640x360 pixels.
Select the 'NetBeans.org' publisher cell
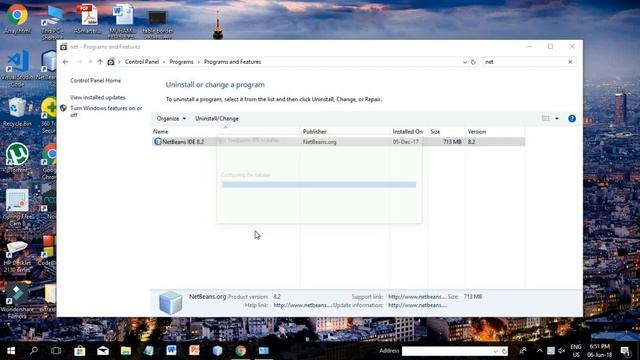[320, 142]
